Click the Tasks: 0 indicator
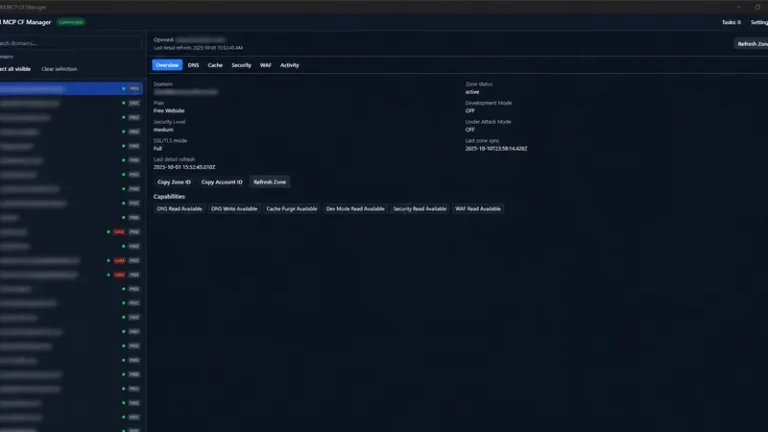 731,23
